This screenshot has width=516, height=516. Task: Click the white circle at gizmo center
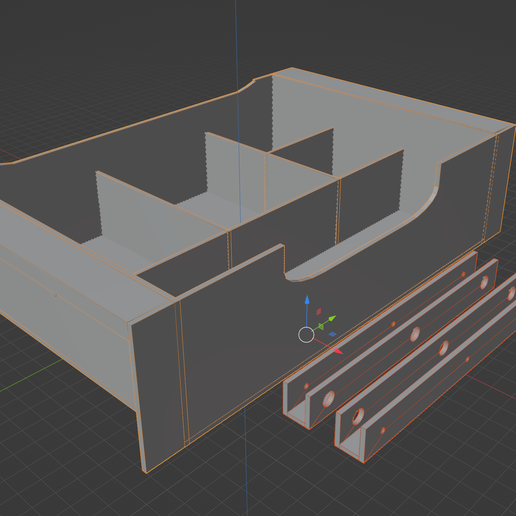pyautogui.click(x=306, y=335)
